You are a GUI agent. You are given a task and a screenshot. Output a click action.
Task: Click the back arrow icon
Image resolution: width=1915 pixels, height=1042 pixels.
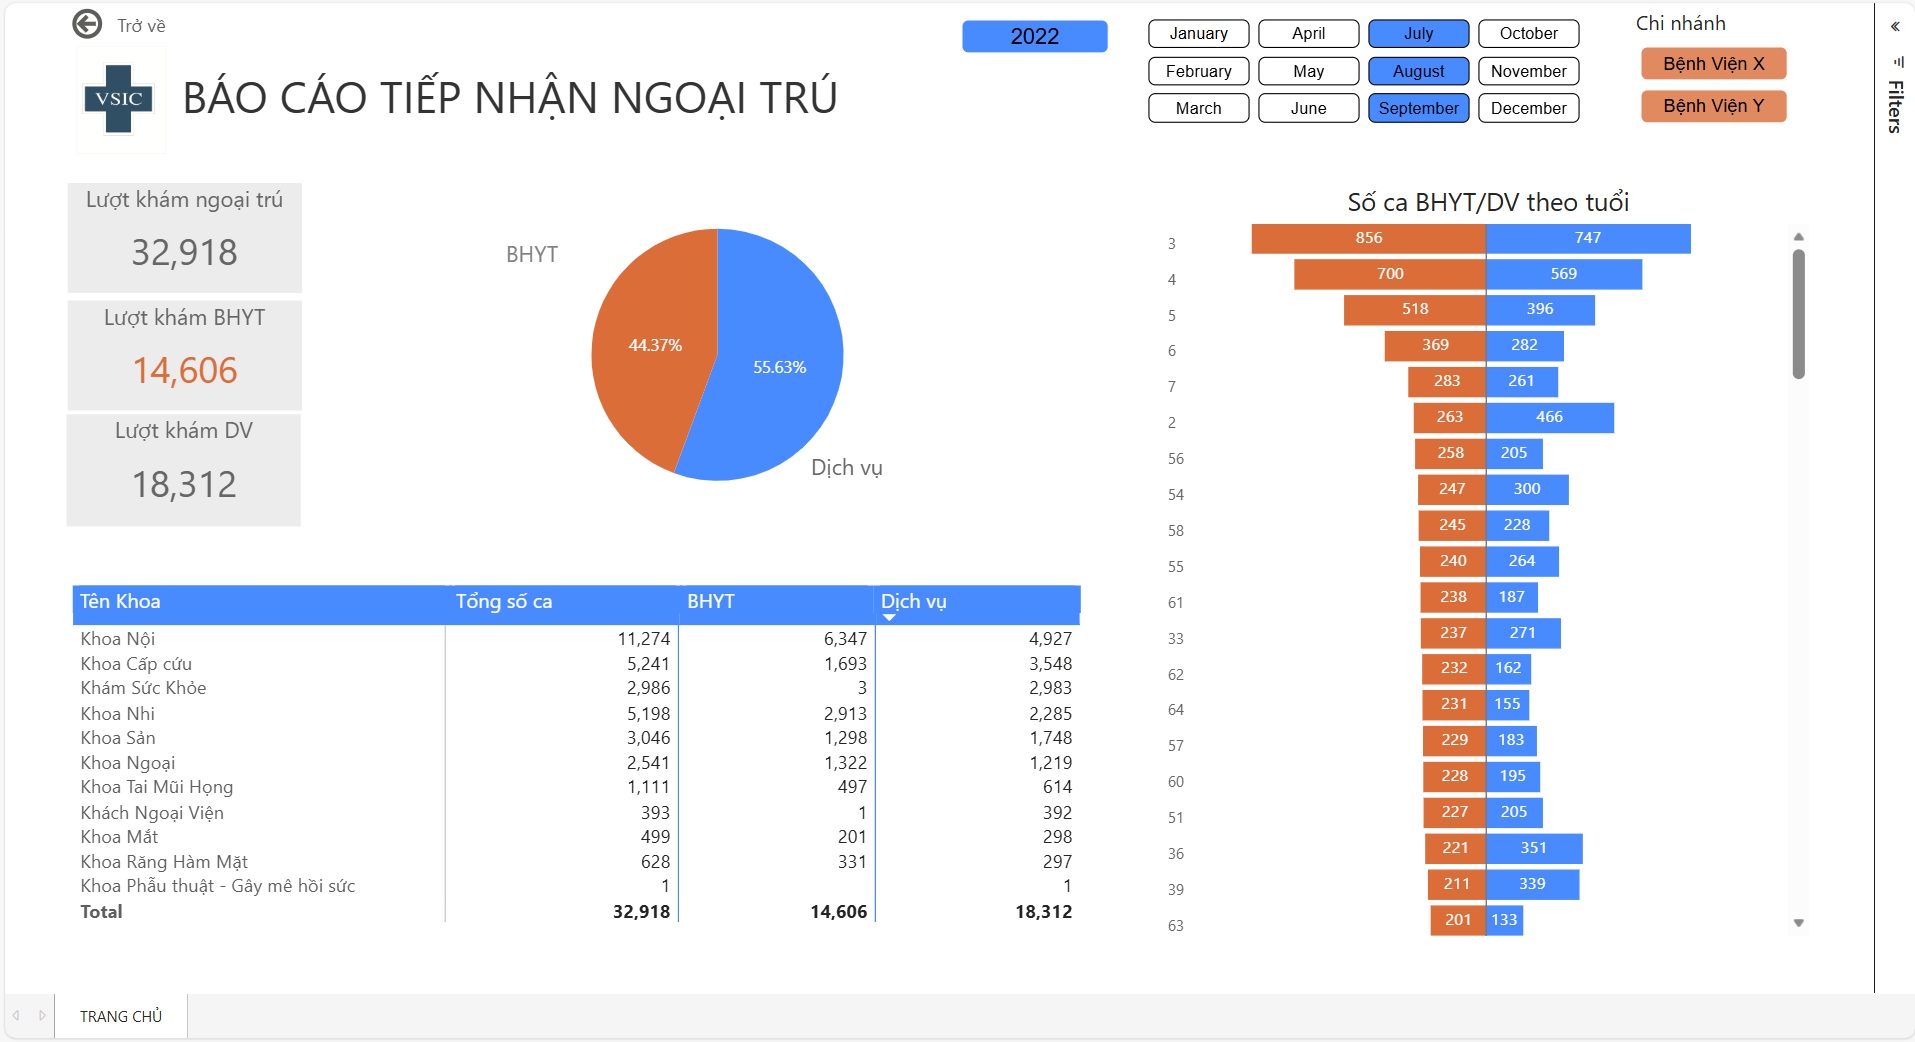pos(88,24)
